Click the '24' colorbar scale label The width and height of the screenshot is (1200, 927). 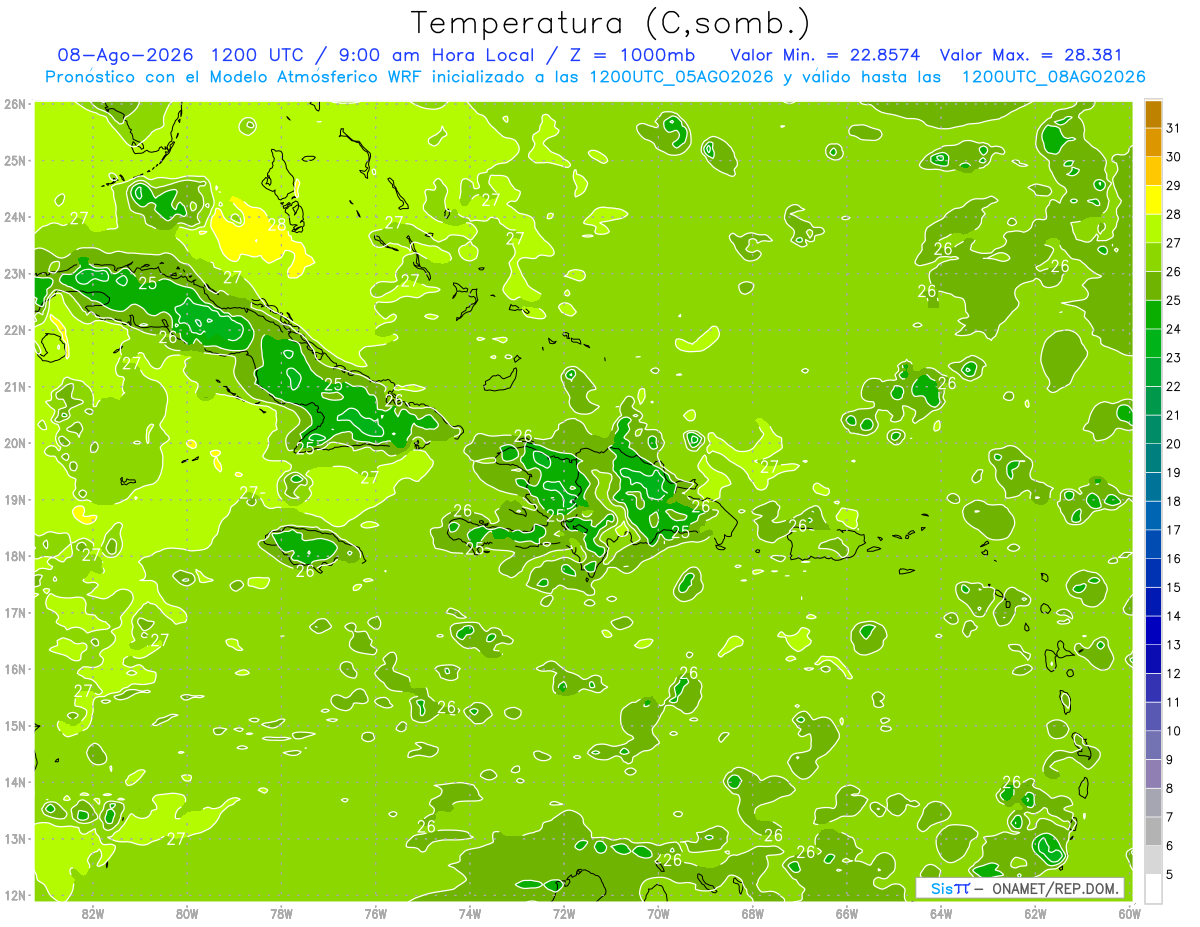1174,329
